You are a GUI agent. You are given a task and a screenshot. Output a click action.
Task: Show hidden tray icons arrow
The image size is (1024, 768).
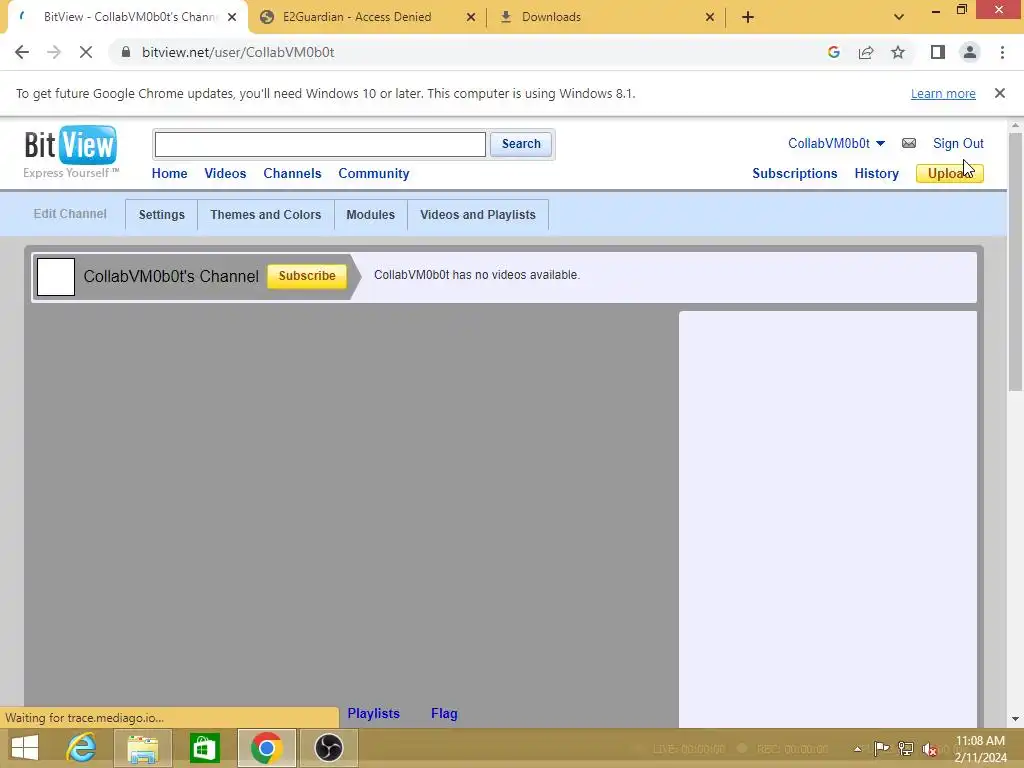pos(857,748)
